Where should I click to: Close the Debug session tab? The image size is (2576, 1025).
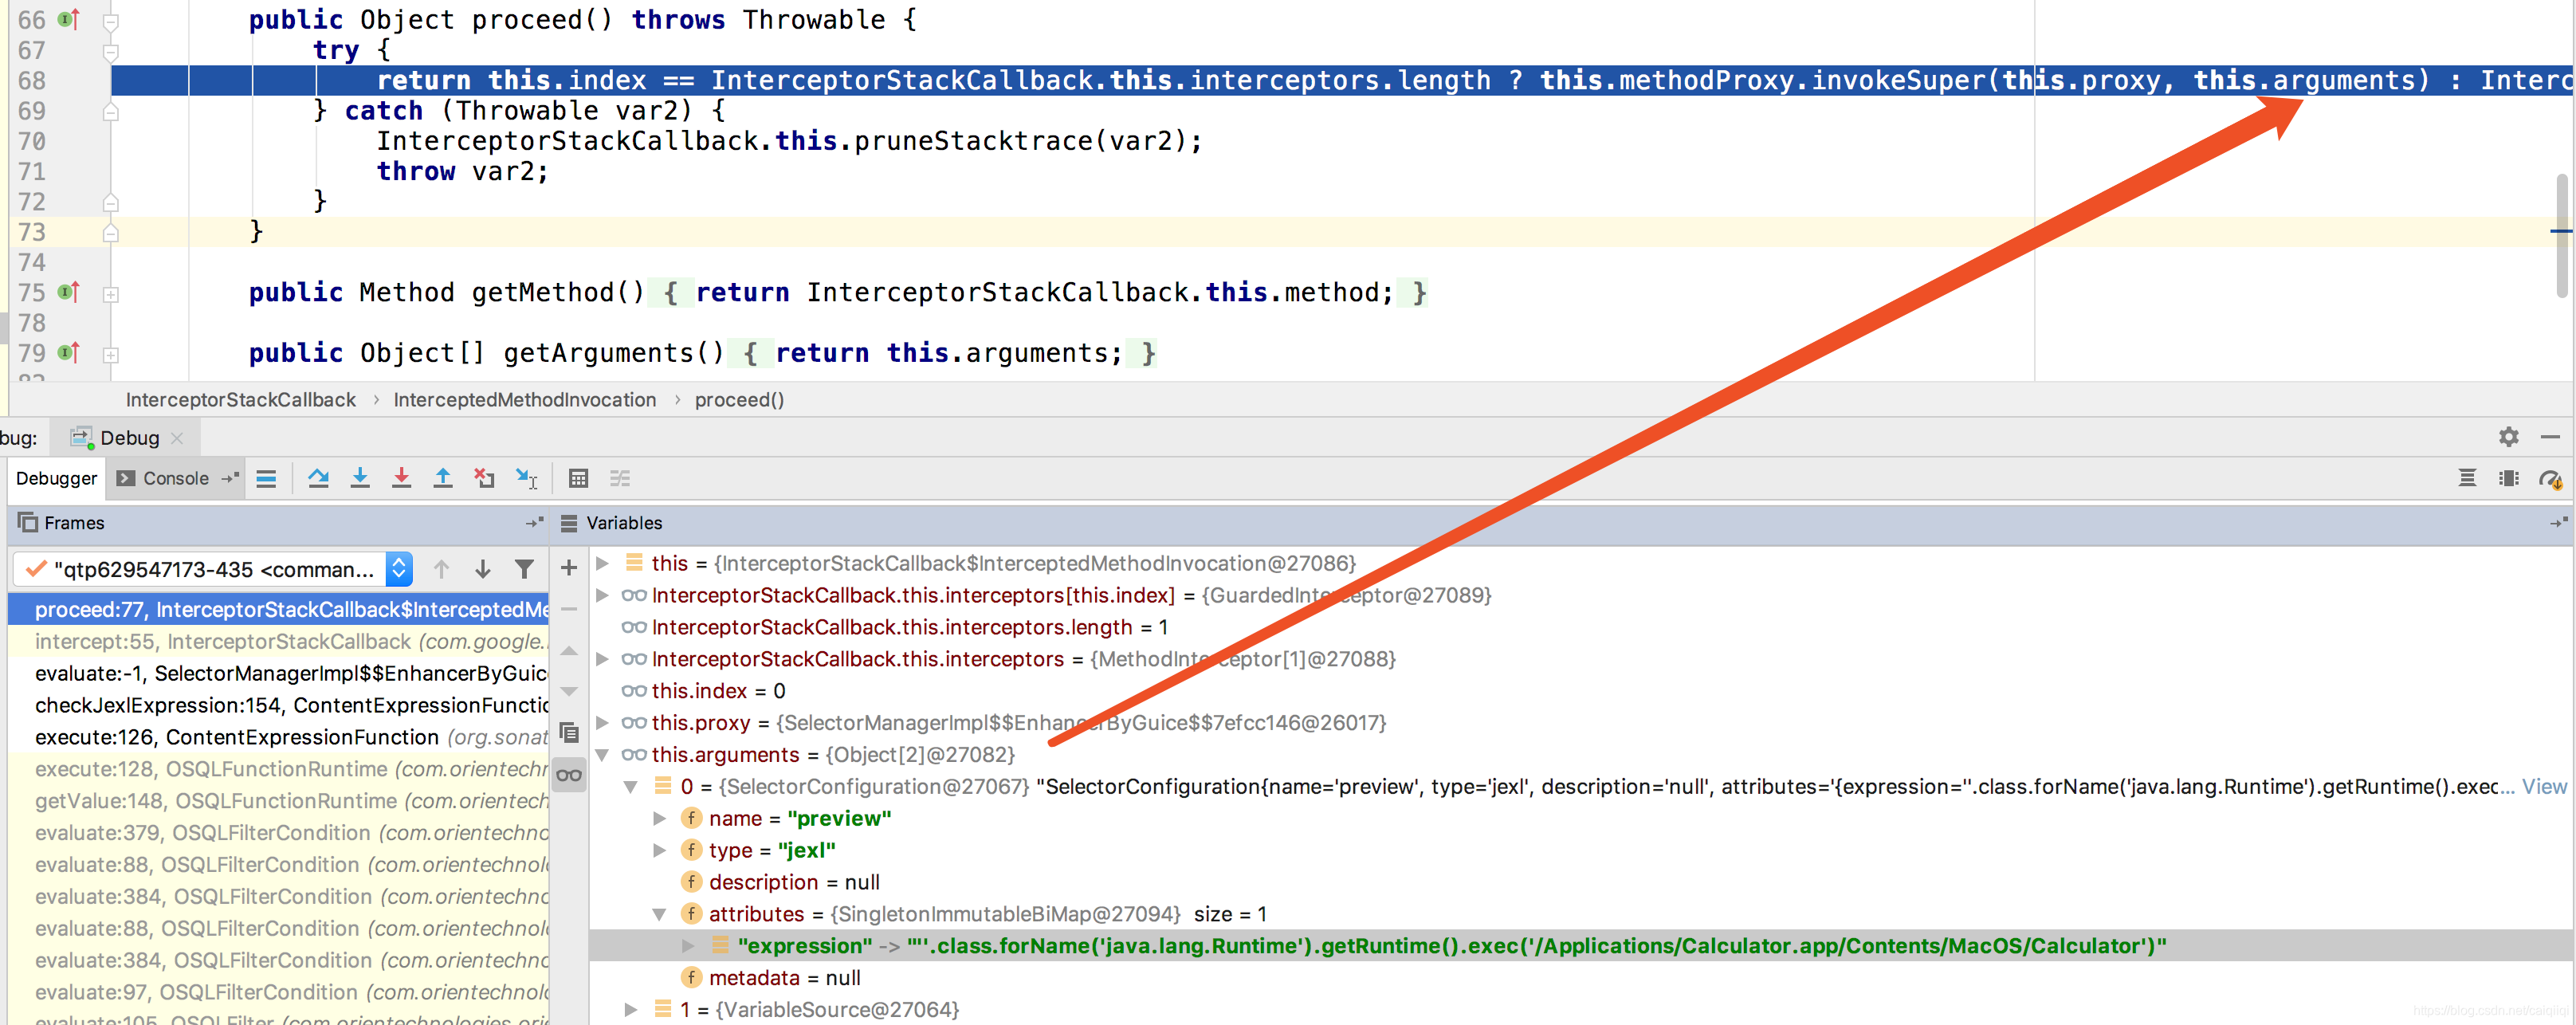pos(177,438)
